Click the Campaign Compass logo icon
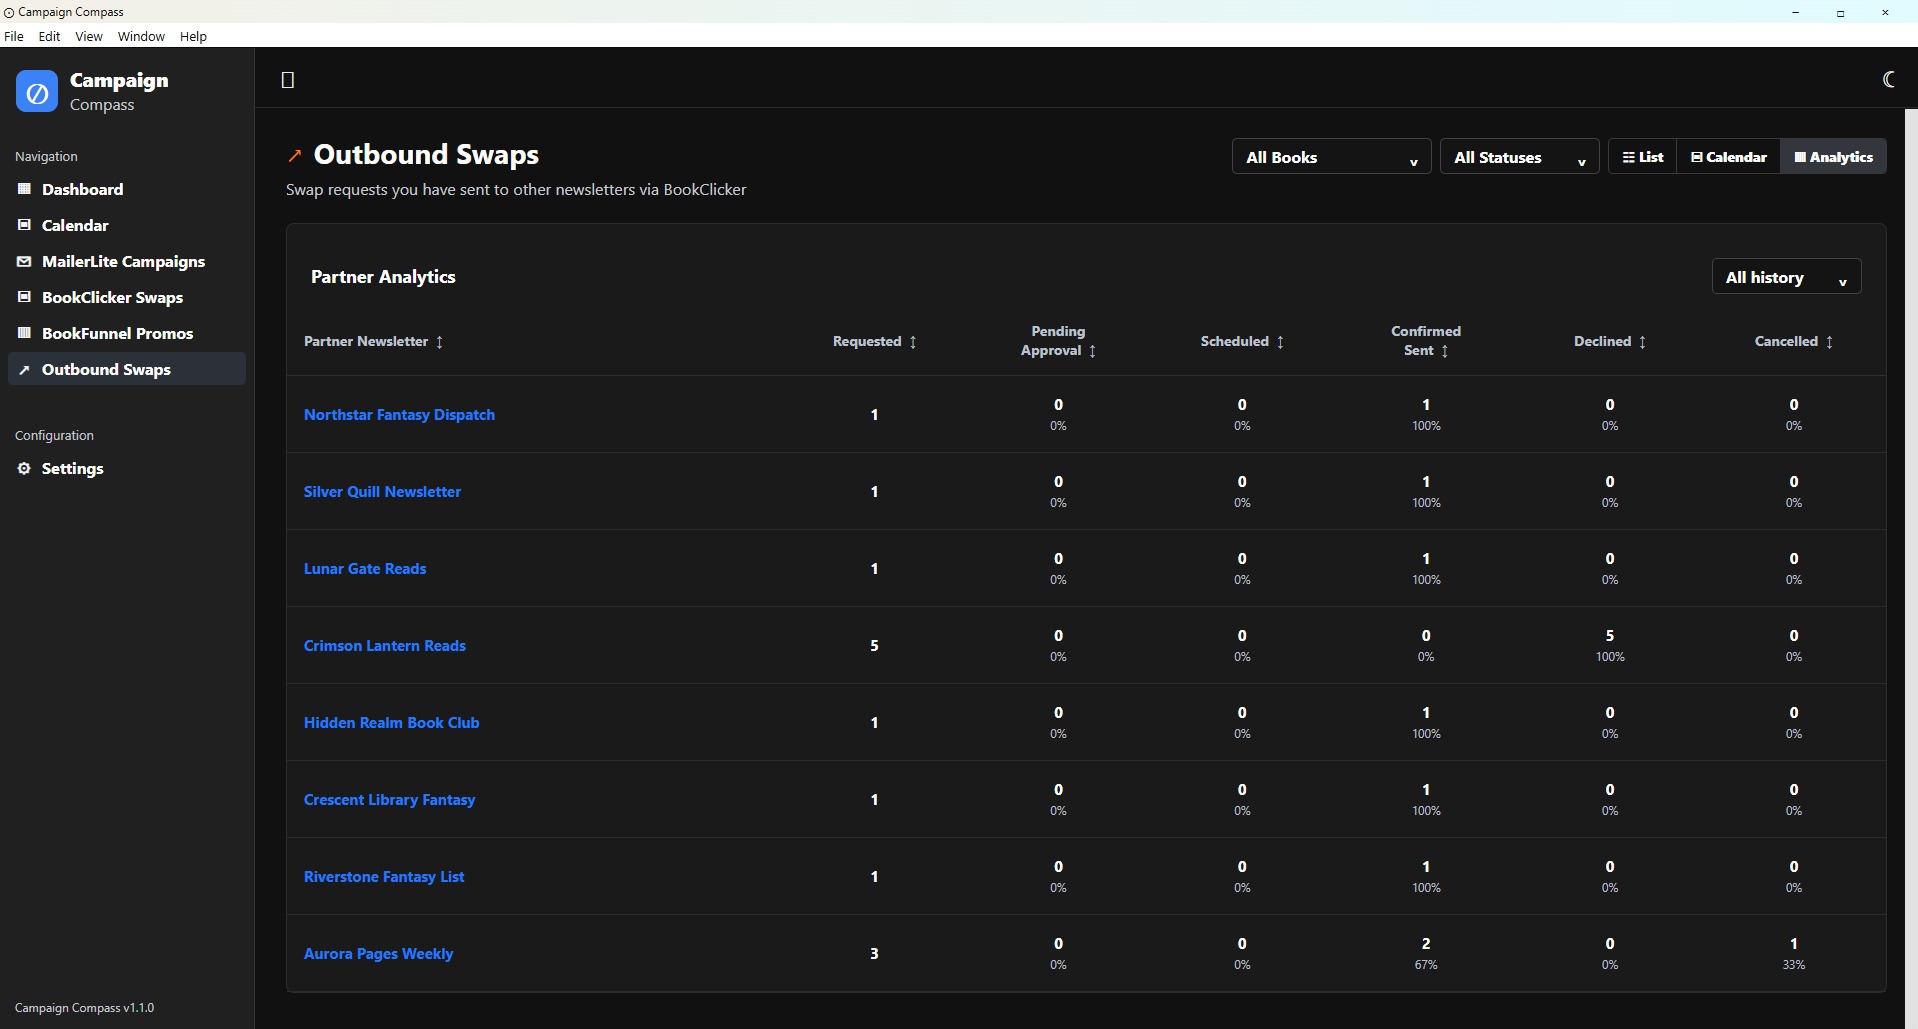This screenshot has height=1029, width=1918. pyautogui.click(x=37, y=91)
